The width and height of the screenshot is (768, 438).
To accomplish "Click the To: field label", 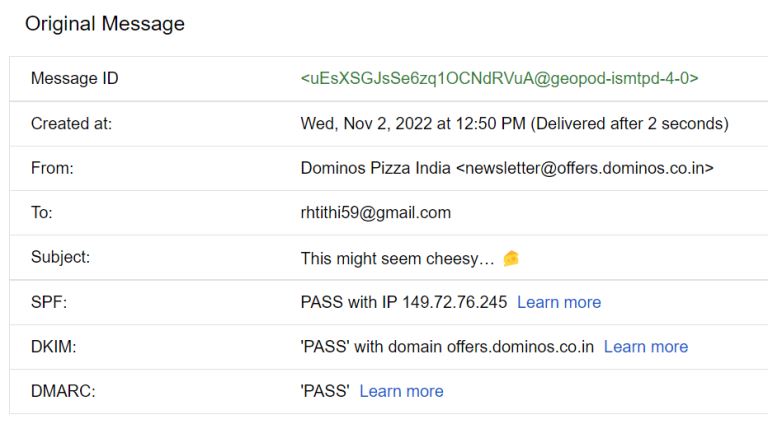I will [42, 213].
